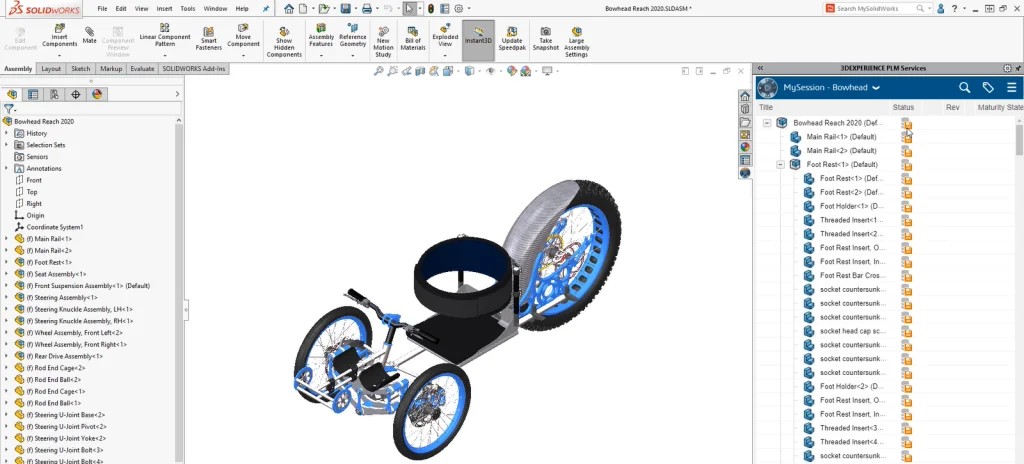Click the Status column header

(x=903, y=107)
